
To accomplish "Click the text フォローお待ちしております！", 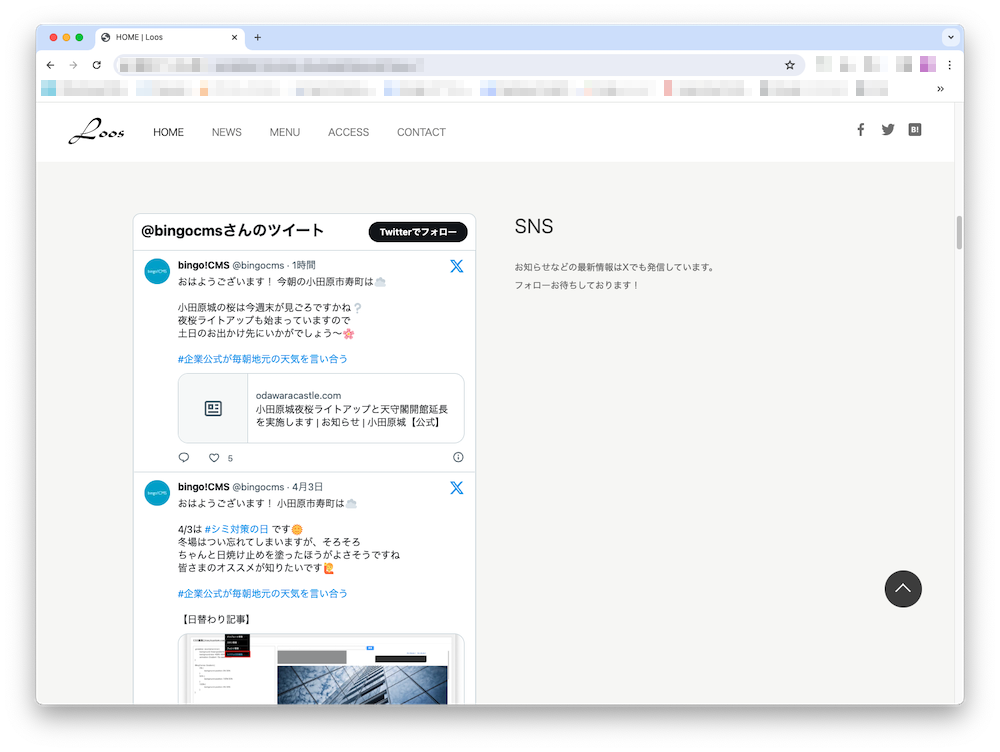I will (577, 285).
